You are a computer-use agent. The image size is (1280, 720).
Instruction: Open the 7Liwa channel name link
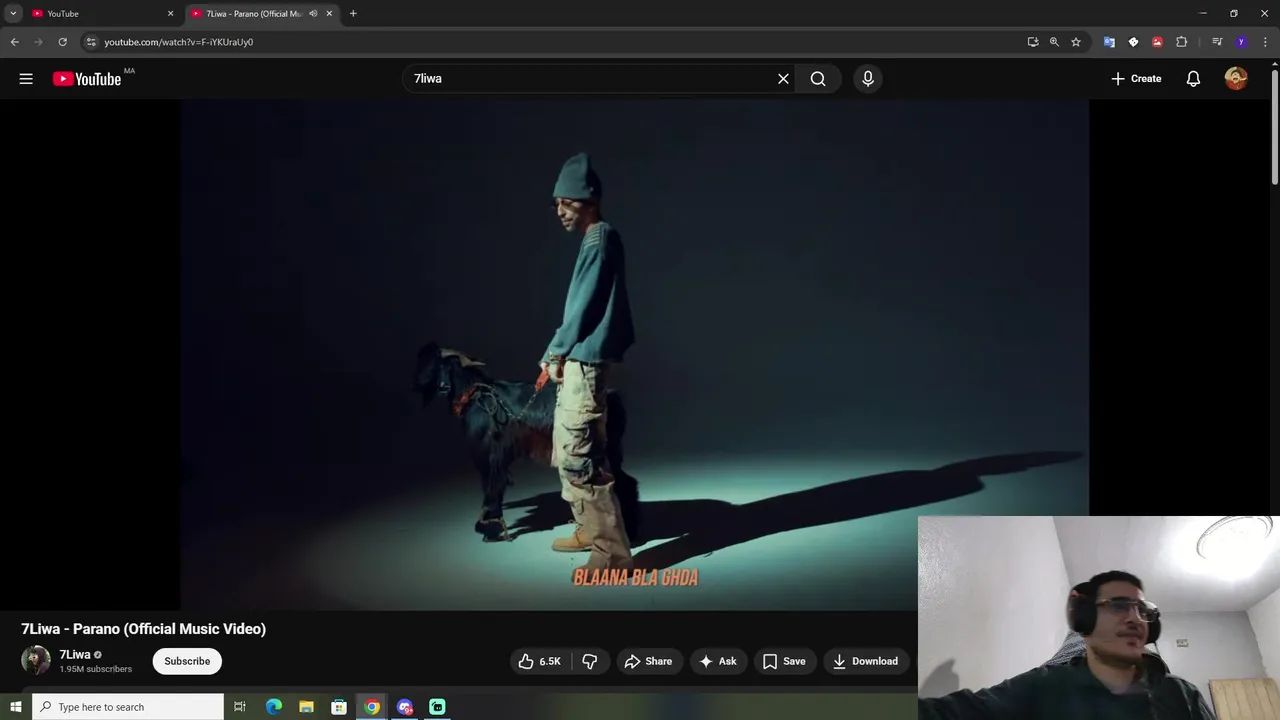[75, 655]
